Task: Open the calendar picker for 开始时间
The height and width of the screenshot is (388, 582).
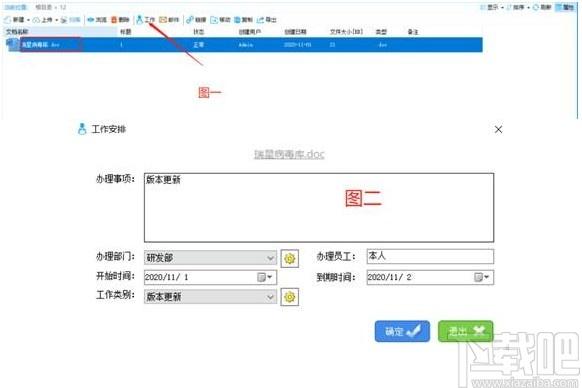Action: point(265,277)
